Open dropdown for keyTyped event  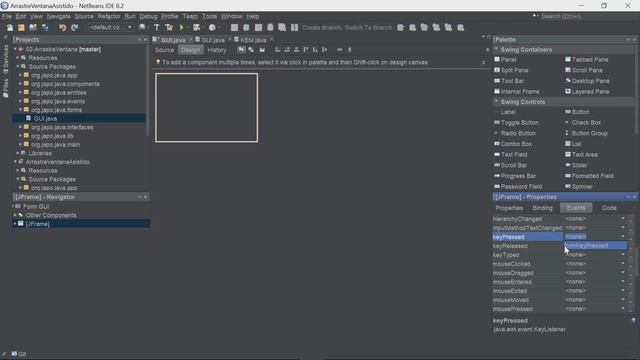click(x=623, y=255)
